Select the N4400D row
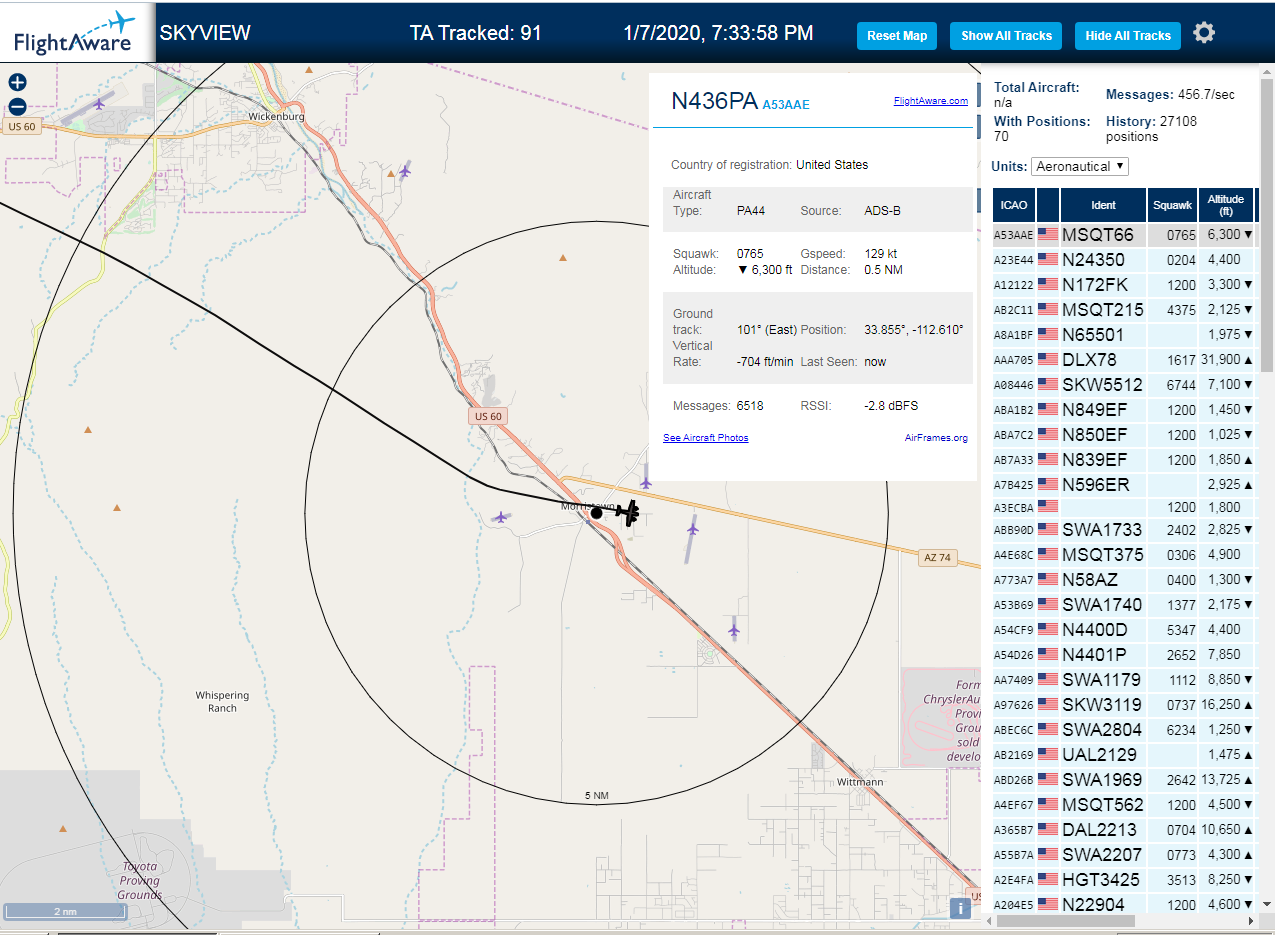This screenshot has width=1275, height=935. 1124,630
